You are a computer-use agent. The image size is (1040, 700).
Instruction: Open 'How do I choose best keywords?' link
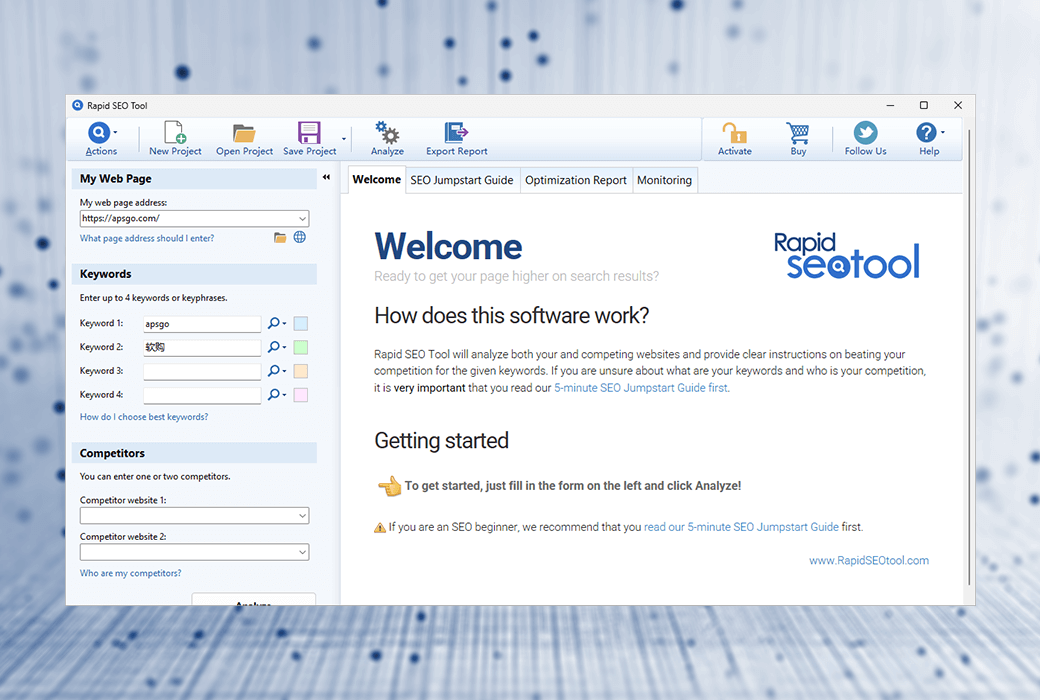(x=144, y=417)
